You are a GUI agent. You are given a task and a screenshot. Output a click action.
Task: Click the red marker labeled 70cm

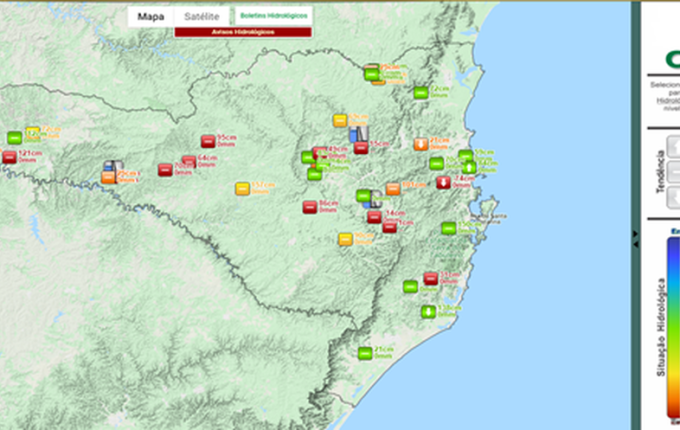[165, 169]
